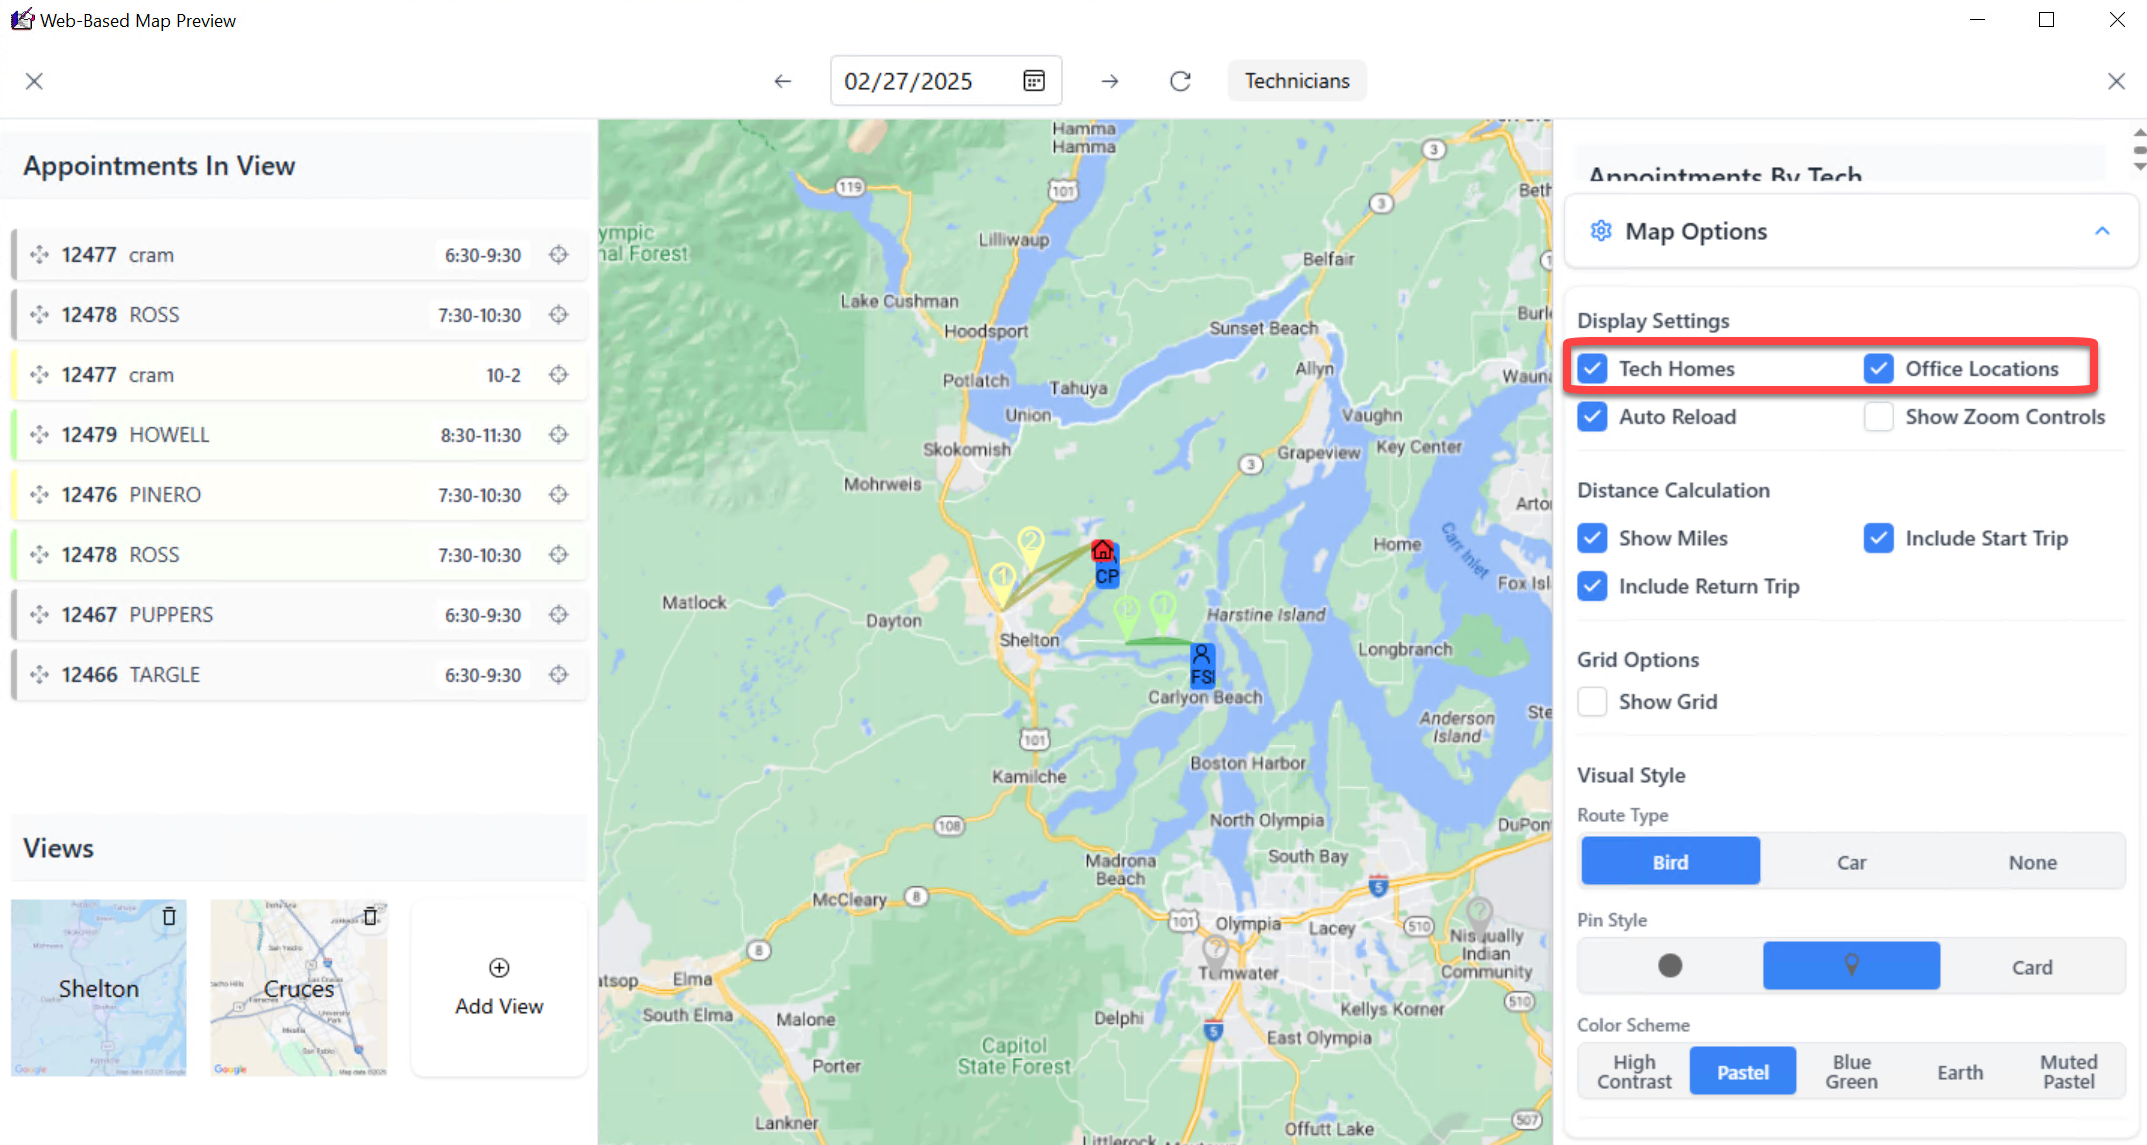Delete the Shelton saved view
The height and width of the screenshot is (1145, 2147).
coord(169,916)
